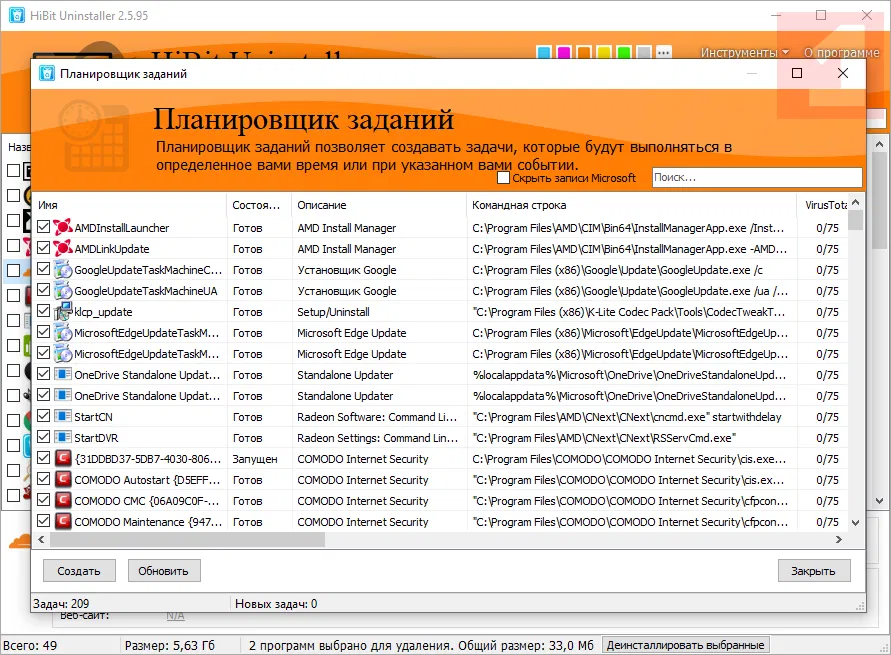Click VirusTotal 0/75 for AMDInstallLauncher
The width and height of the screenshot is (891, 655).
(x=827, y=228)
